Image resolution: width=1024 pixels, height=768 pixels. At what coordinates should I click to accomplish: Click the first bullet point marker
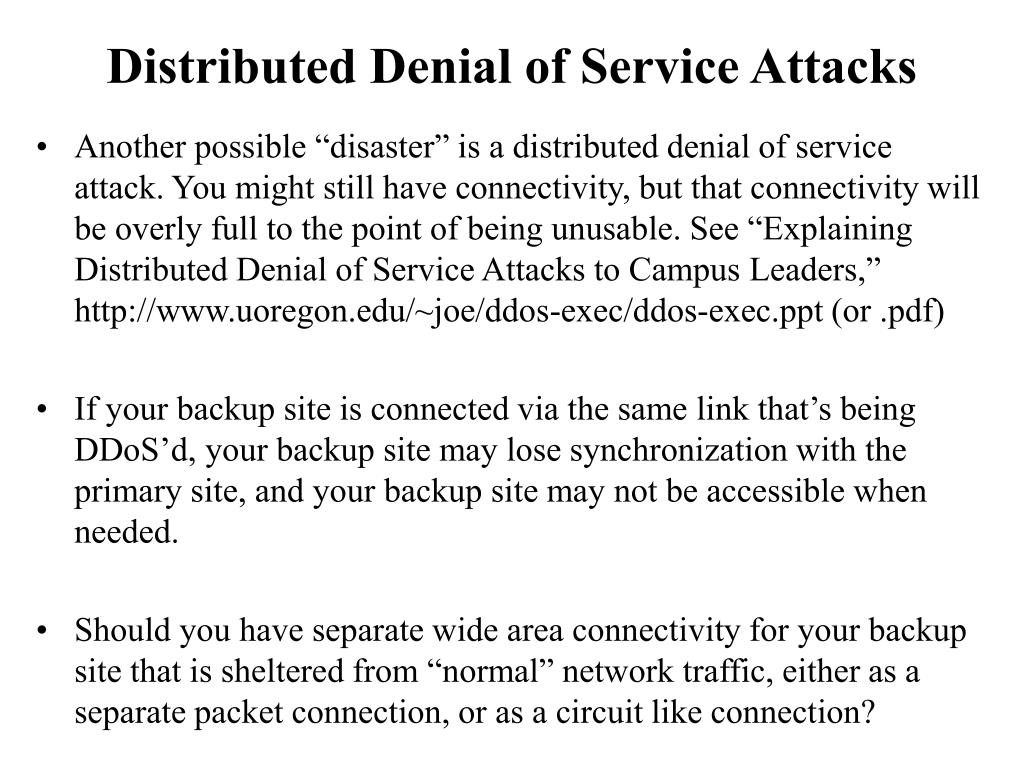pyautogui.click(x=43, y=146)
